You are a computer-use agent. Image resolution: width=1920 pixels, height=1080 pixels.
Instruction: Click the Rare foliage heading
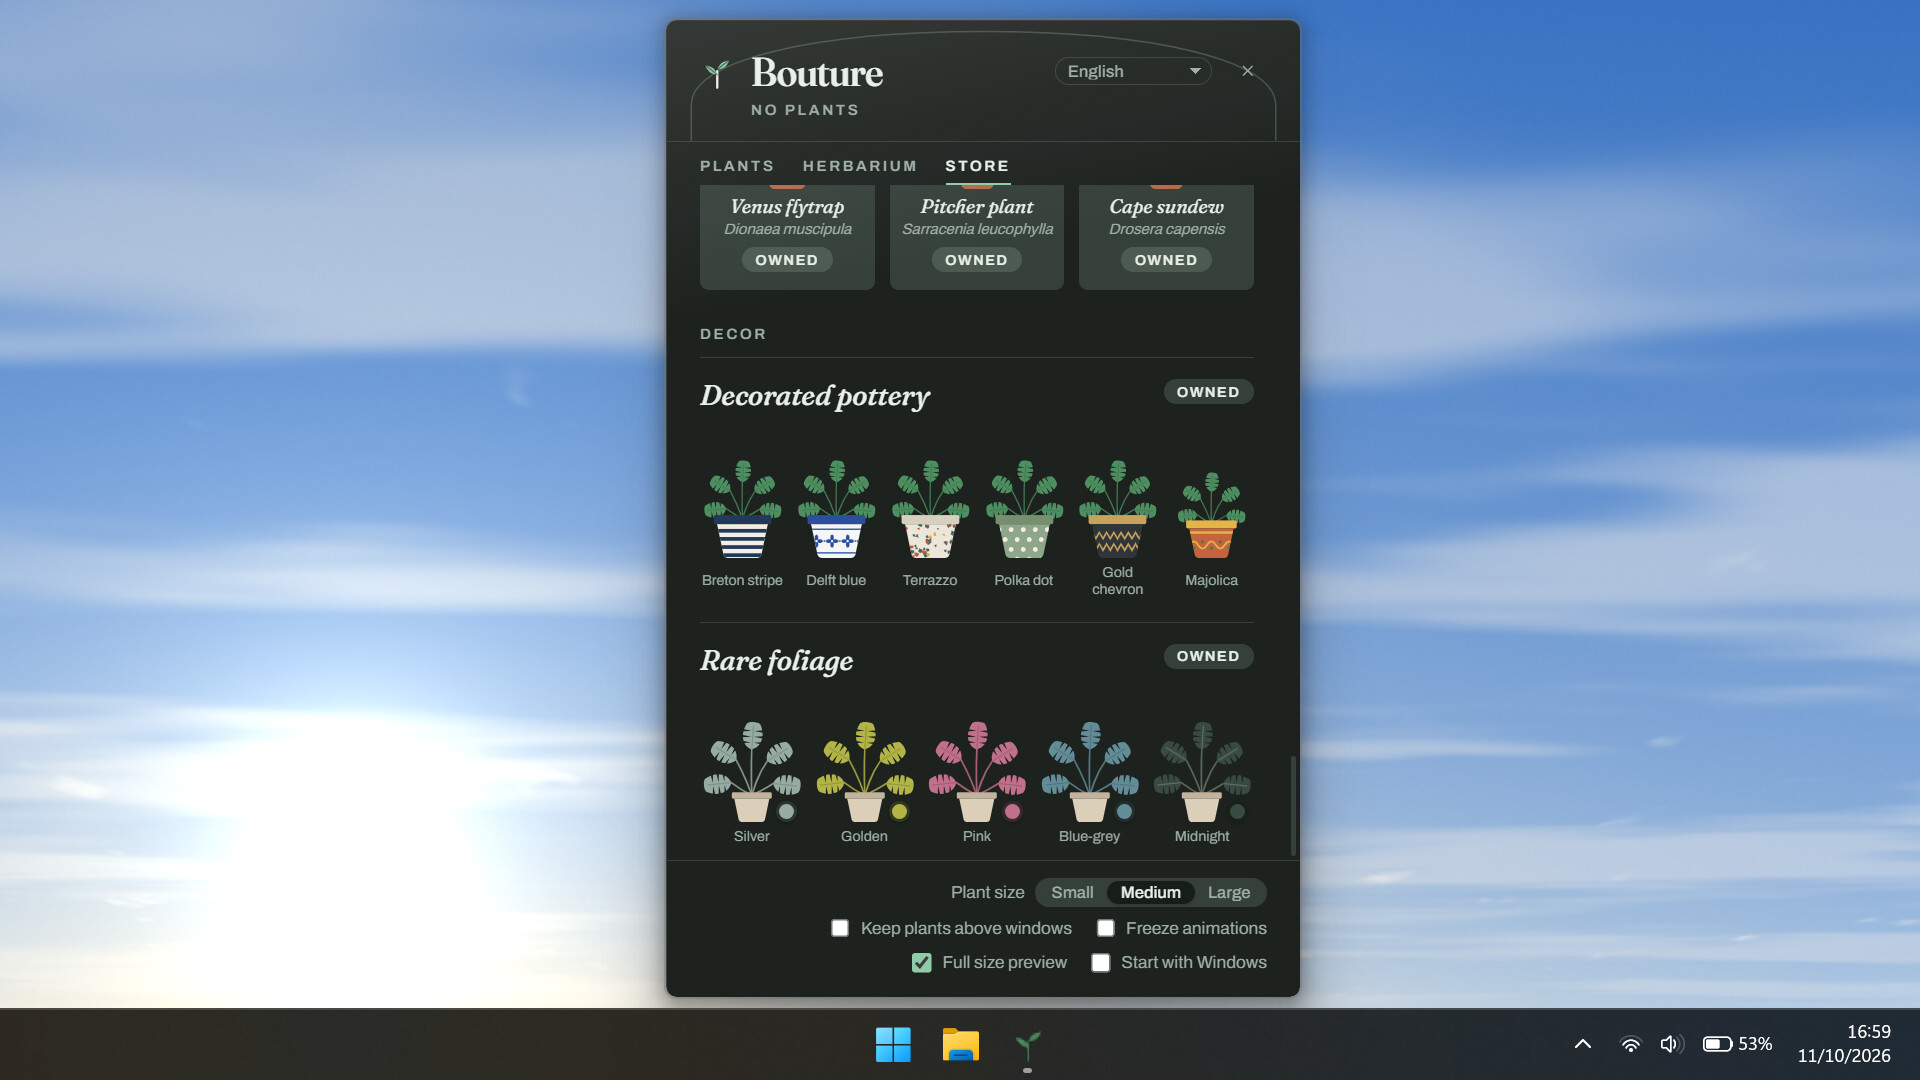(777, 661)
